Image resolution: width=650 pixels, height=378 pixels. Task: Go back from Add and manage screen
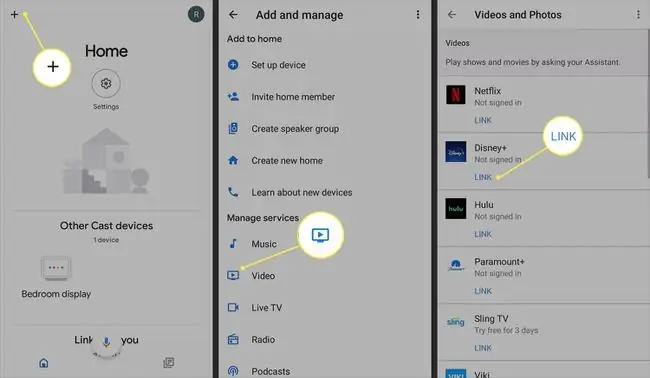(x=233, y=15)
